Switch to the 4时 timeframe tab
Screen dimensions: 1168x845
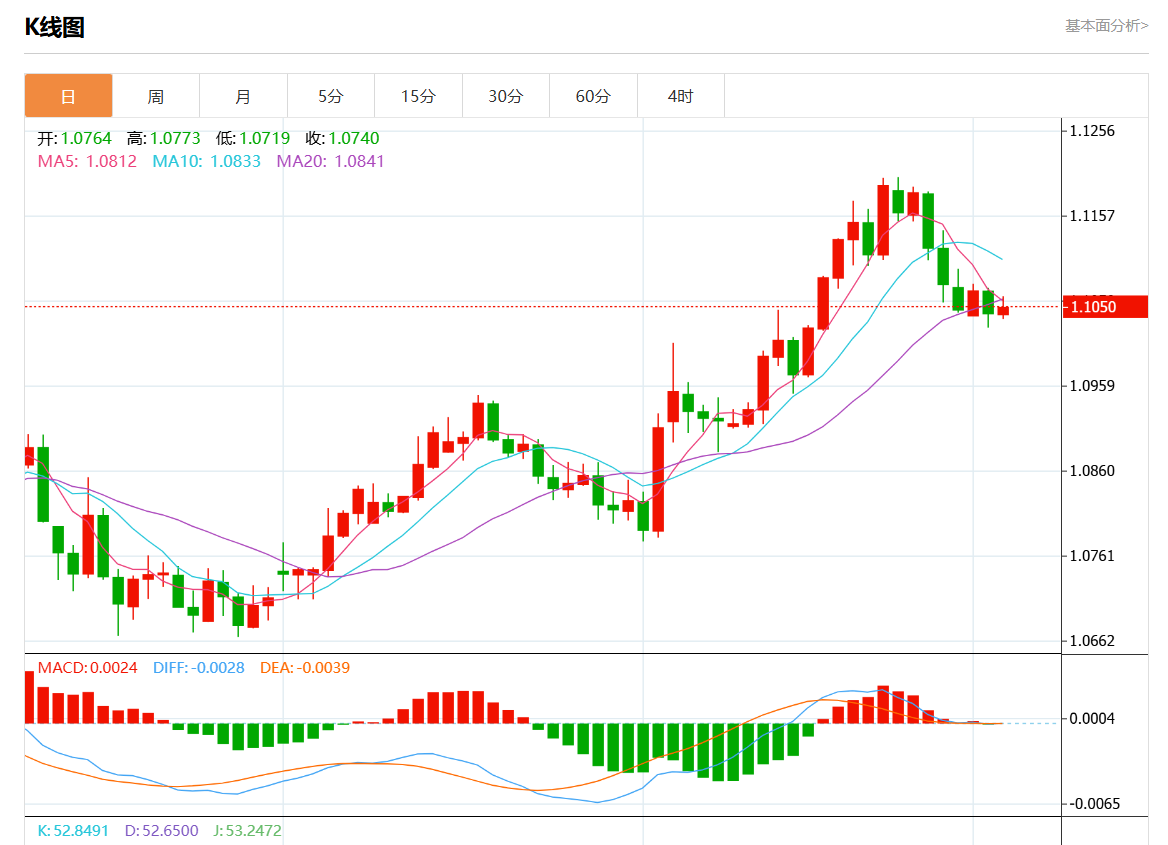680,96
